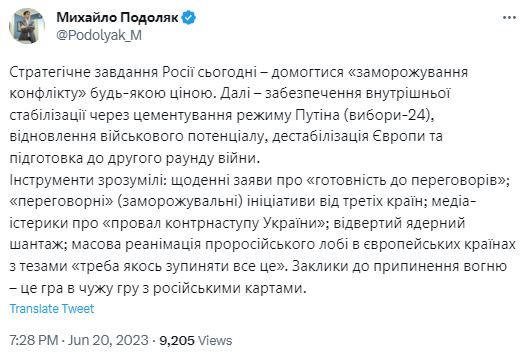Click tweet line starting "з тезами «треба якось"

(258, 266)
